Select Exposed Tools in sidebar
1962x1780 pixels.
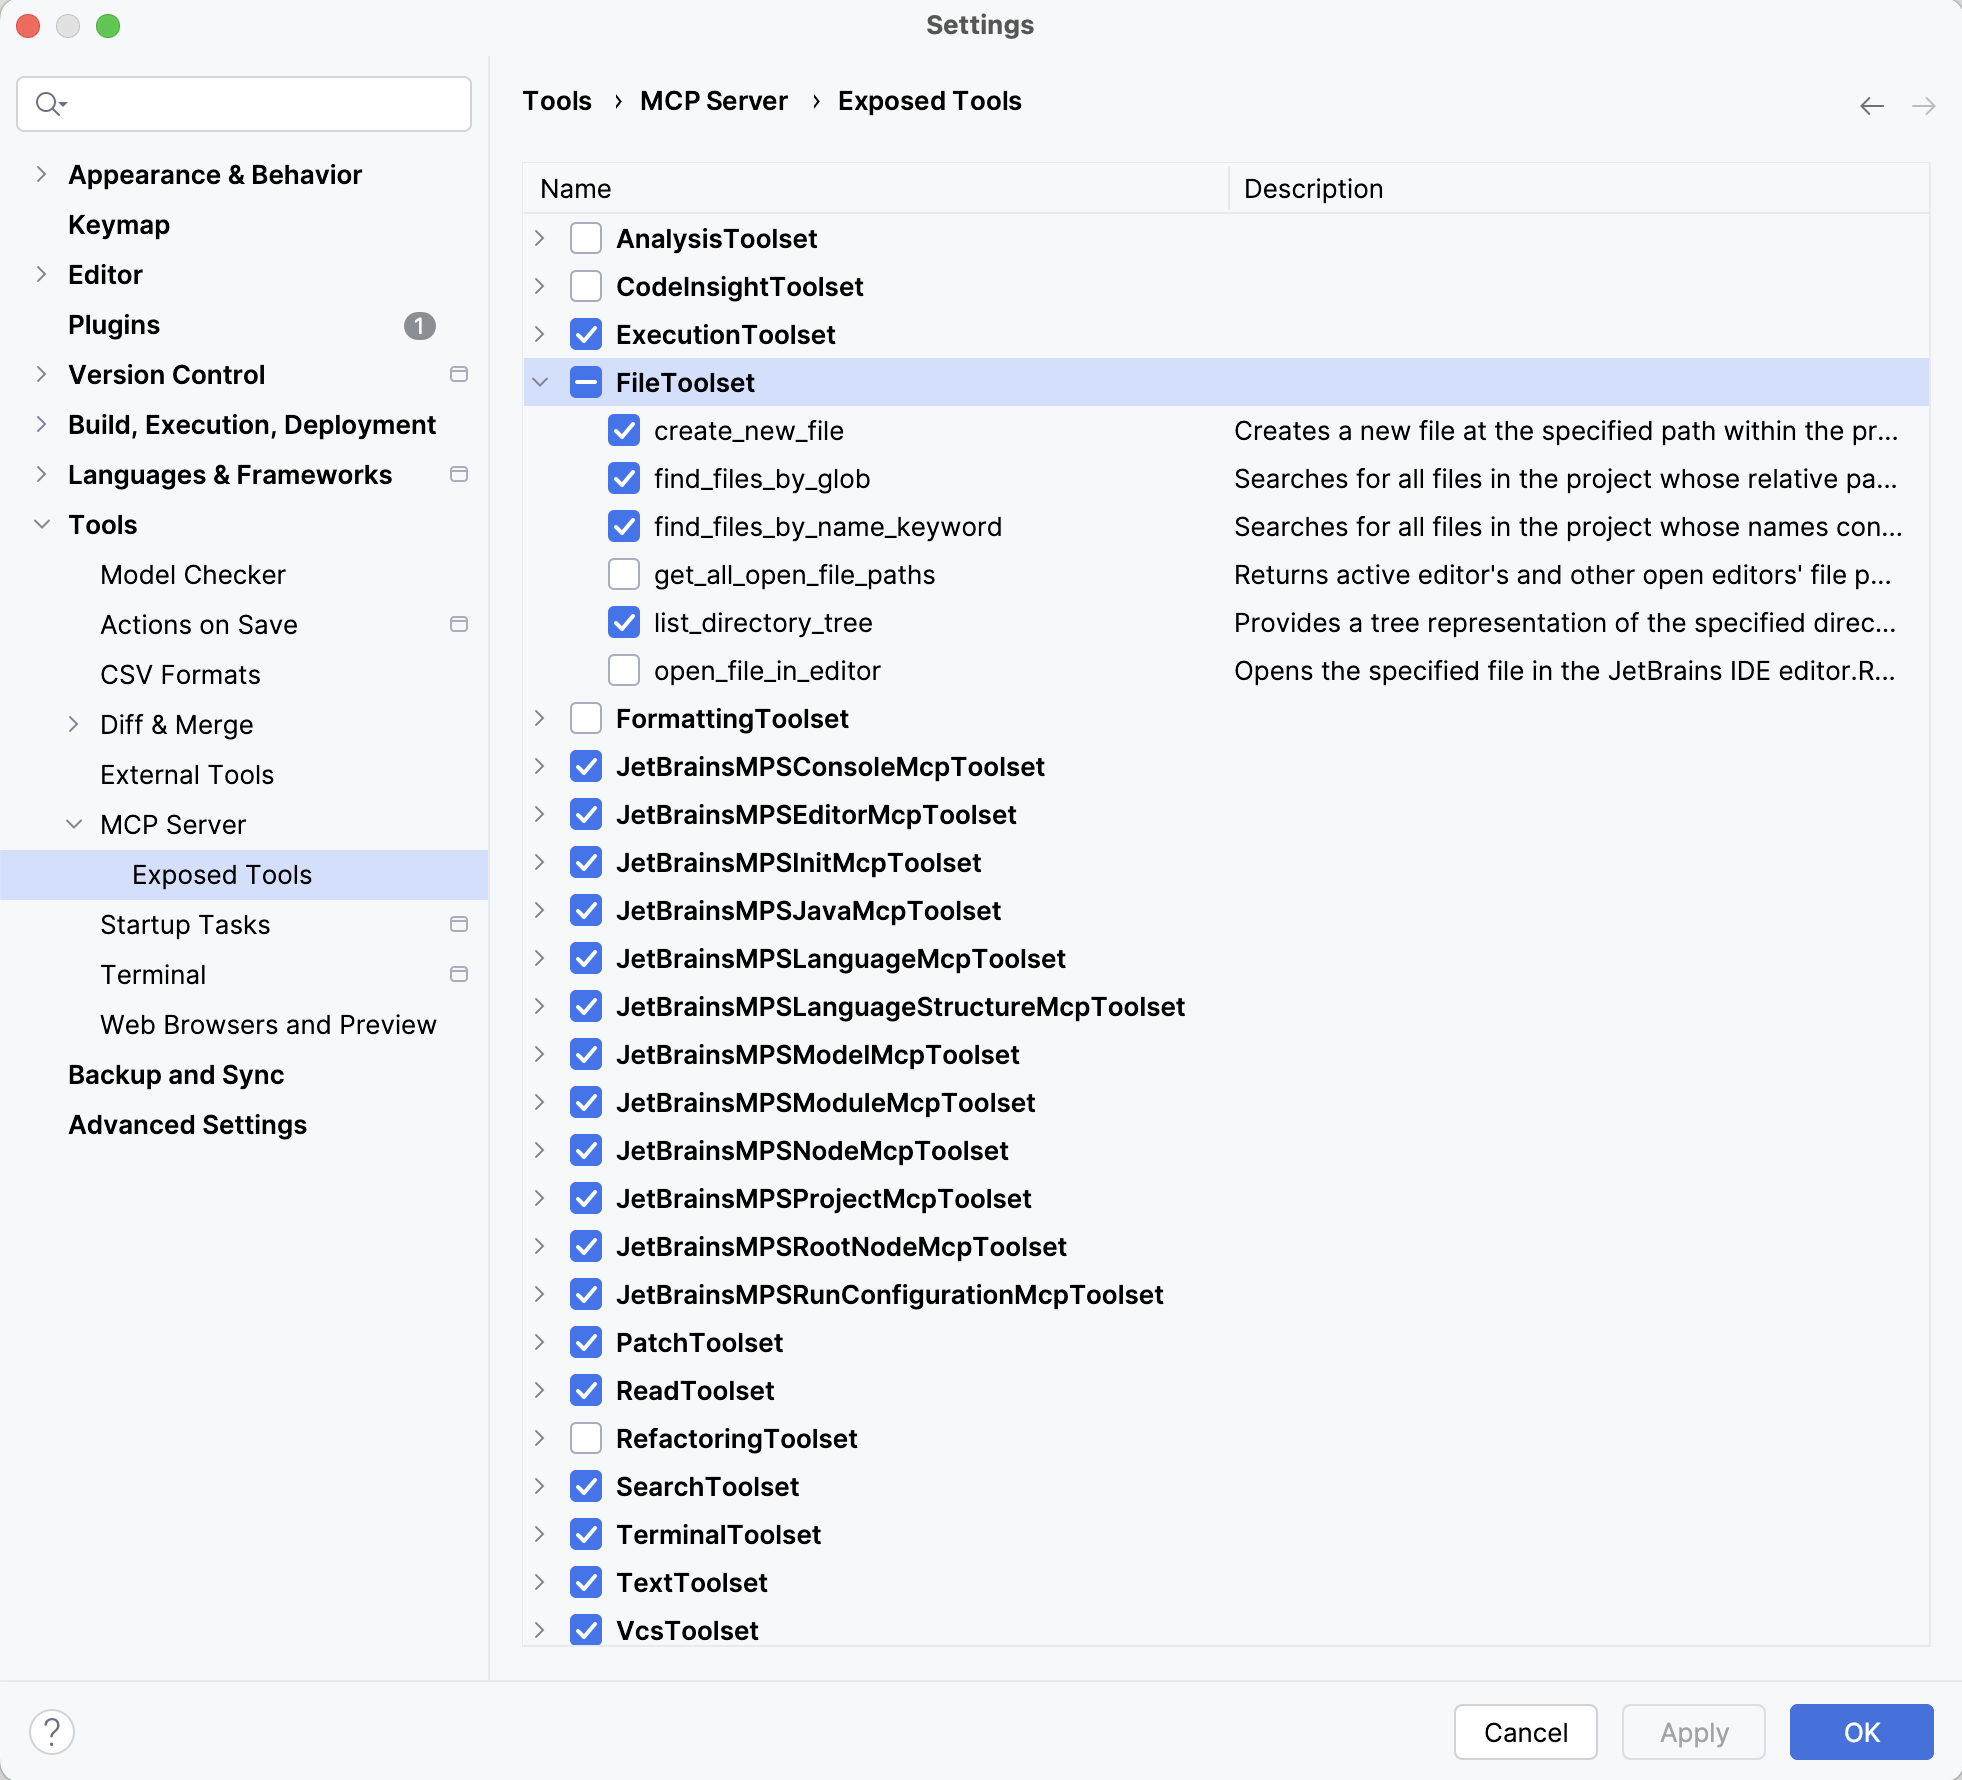244,875
